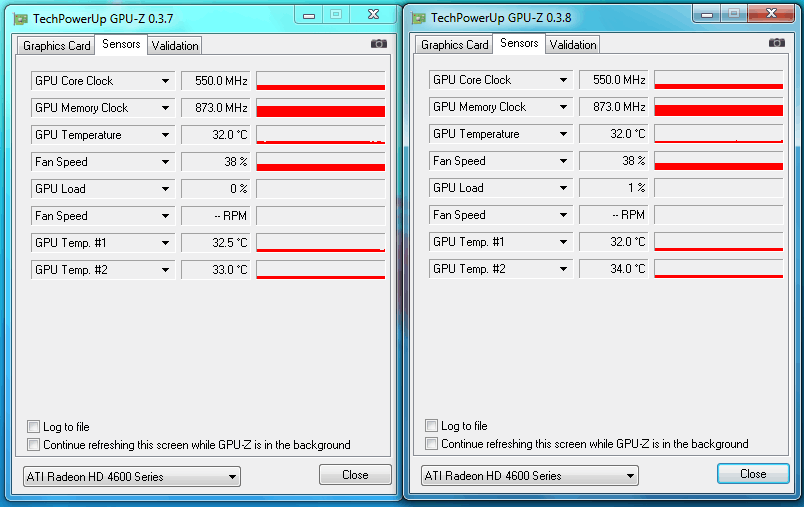The height and width of the screenshot is (507, 804).
Task: Click 32.5 °C value in GPU-Z 0.3.7
Action: click(x=216, y=243)
